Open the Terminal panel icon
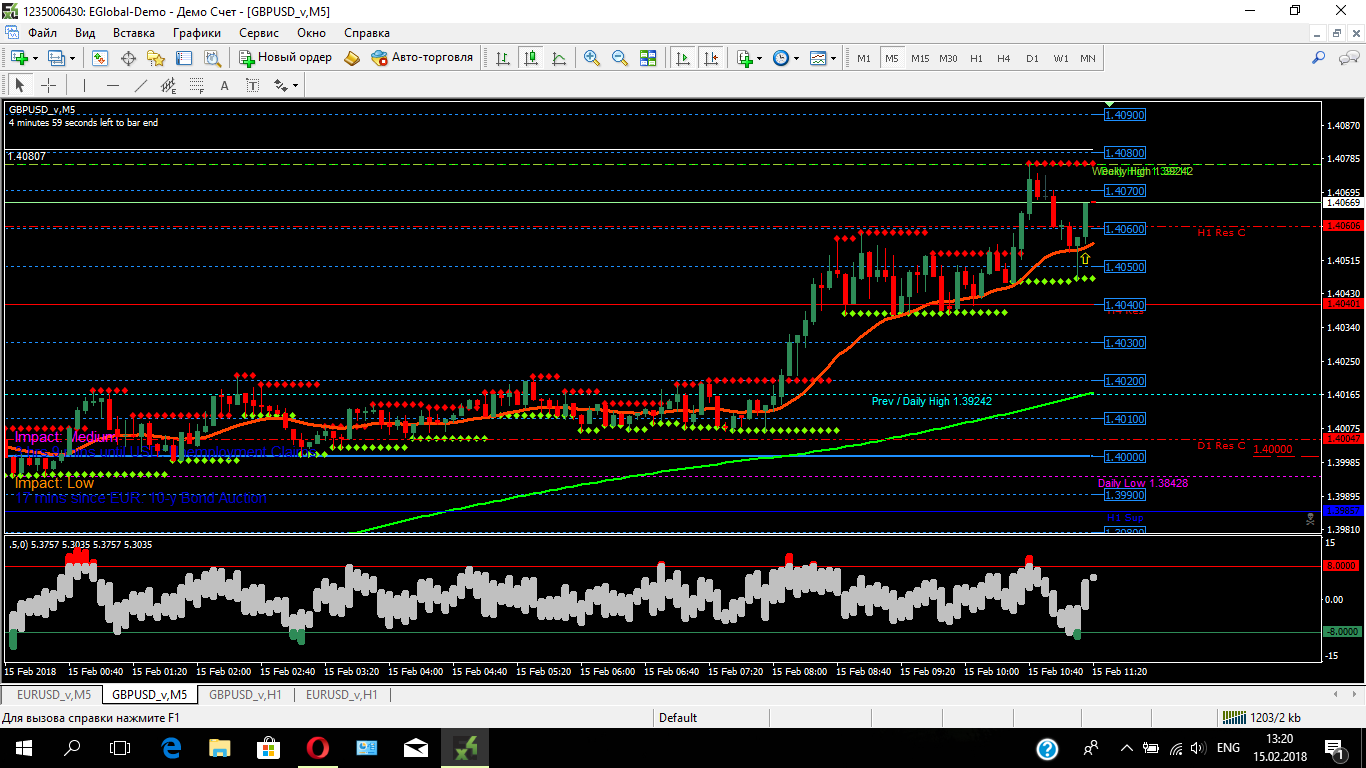This screenshot has height=768, width=1366. pyautogui.click(x=182, y=58)
